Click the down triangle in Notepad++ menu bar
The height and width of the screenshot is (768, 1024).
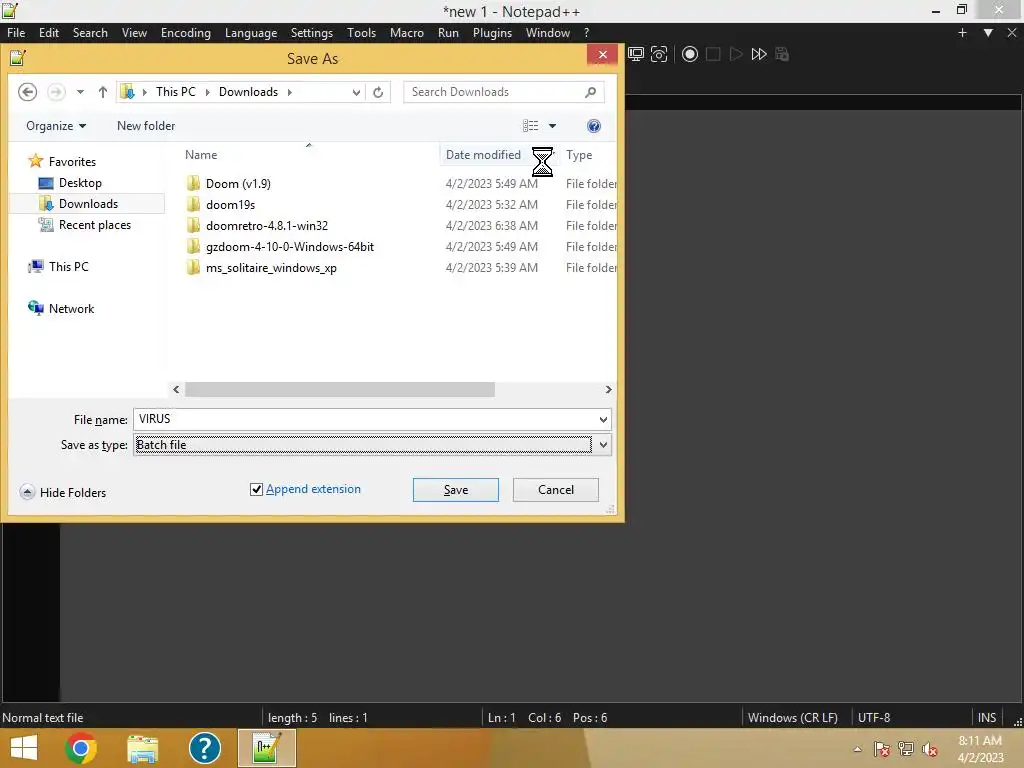pyautogui.click(x=988, y=33)
